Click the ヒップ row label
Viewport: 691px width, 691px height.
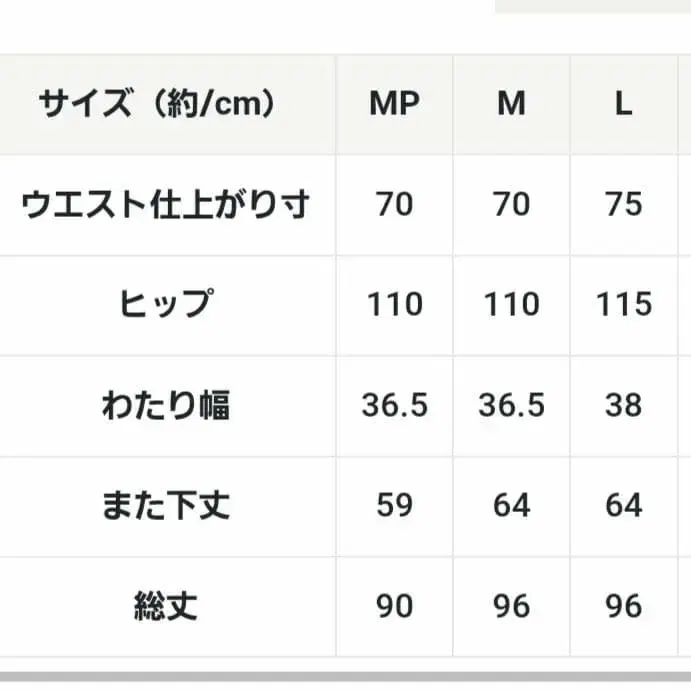point(166,305)
